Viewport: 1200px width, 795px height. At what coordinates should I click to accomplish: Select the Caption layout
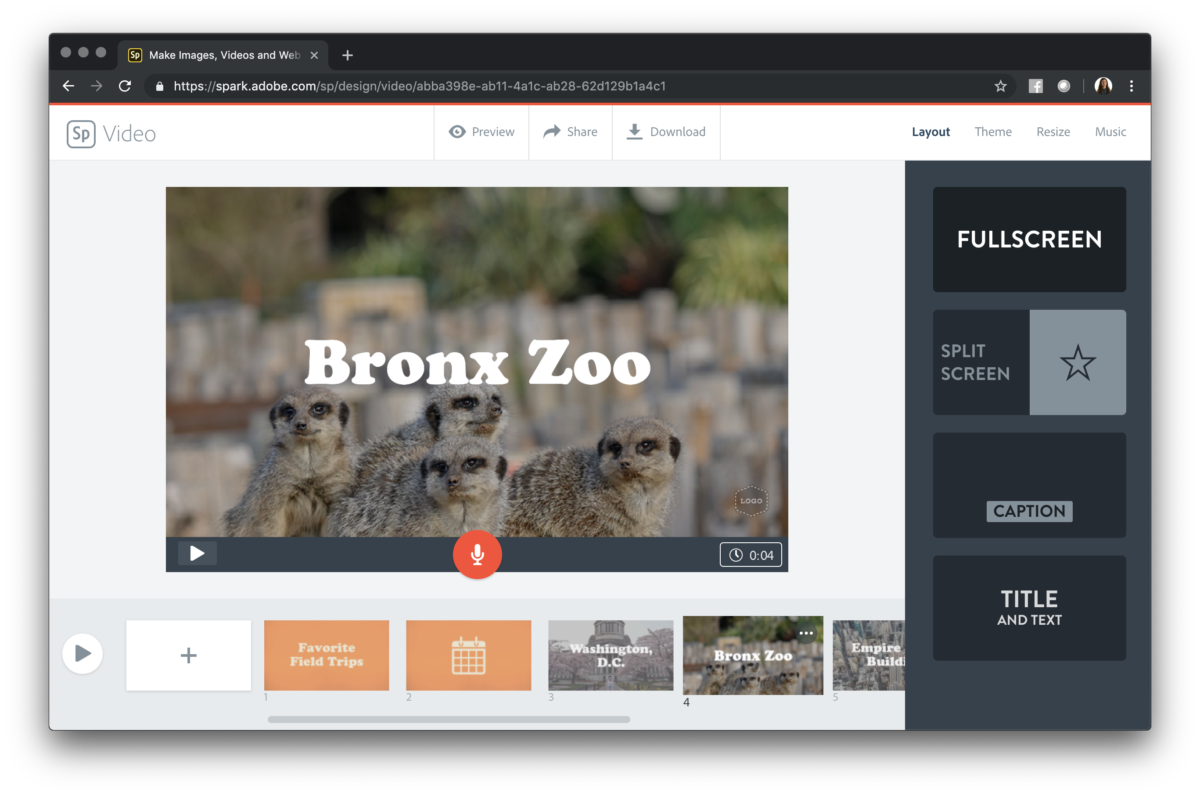pos(1029,485)
